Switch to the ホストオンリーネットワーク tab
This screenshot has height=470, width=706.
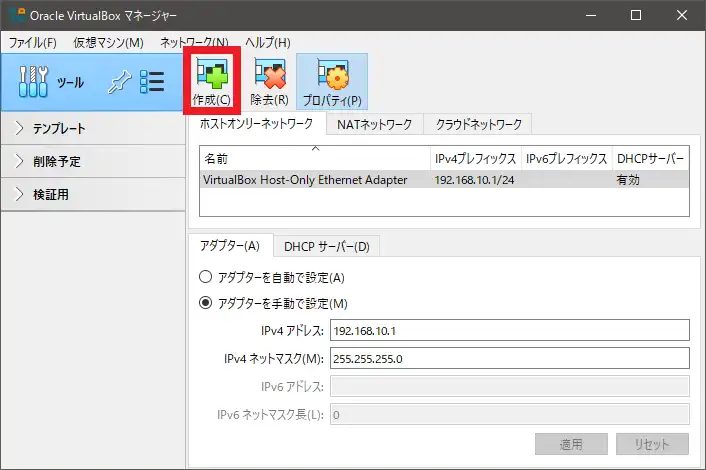(256, 124)
